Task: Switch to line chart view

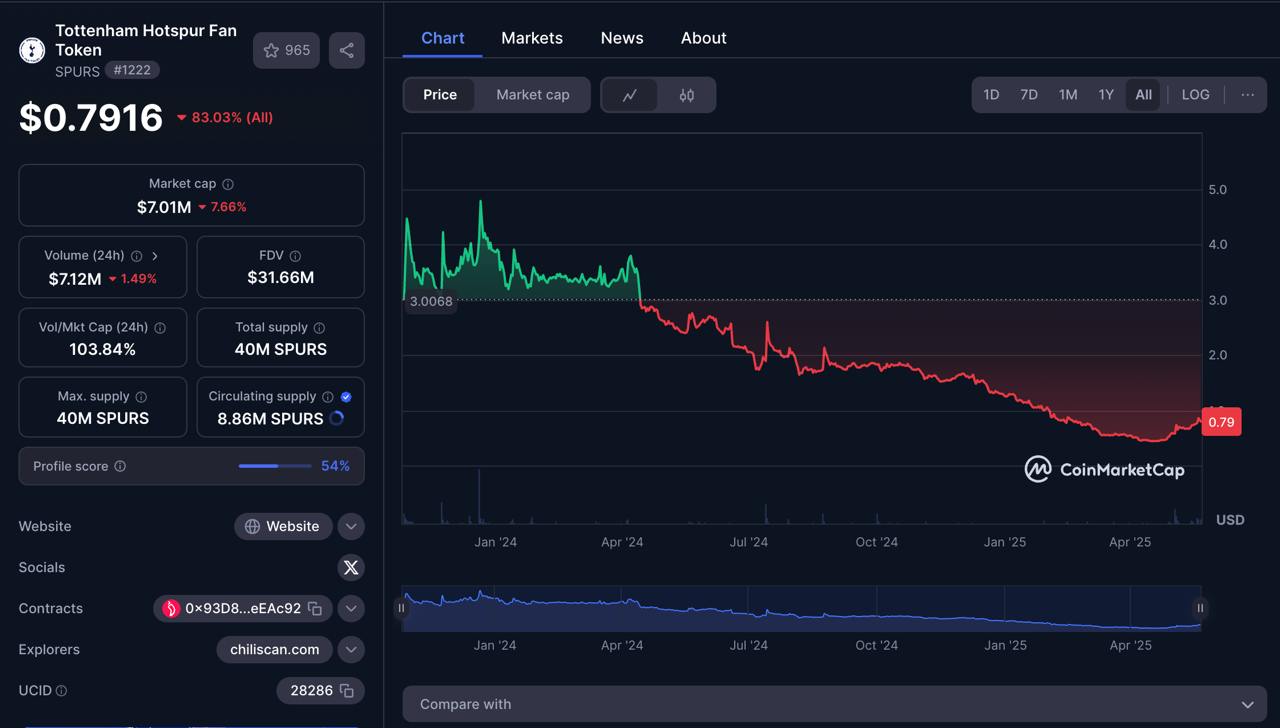Action: pyautogui.click(x=630, y=95)
